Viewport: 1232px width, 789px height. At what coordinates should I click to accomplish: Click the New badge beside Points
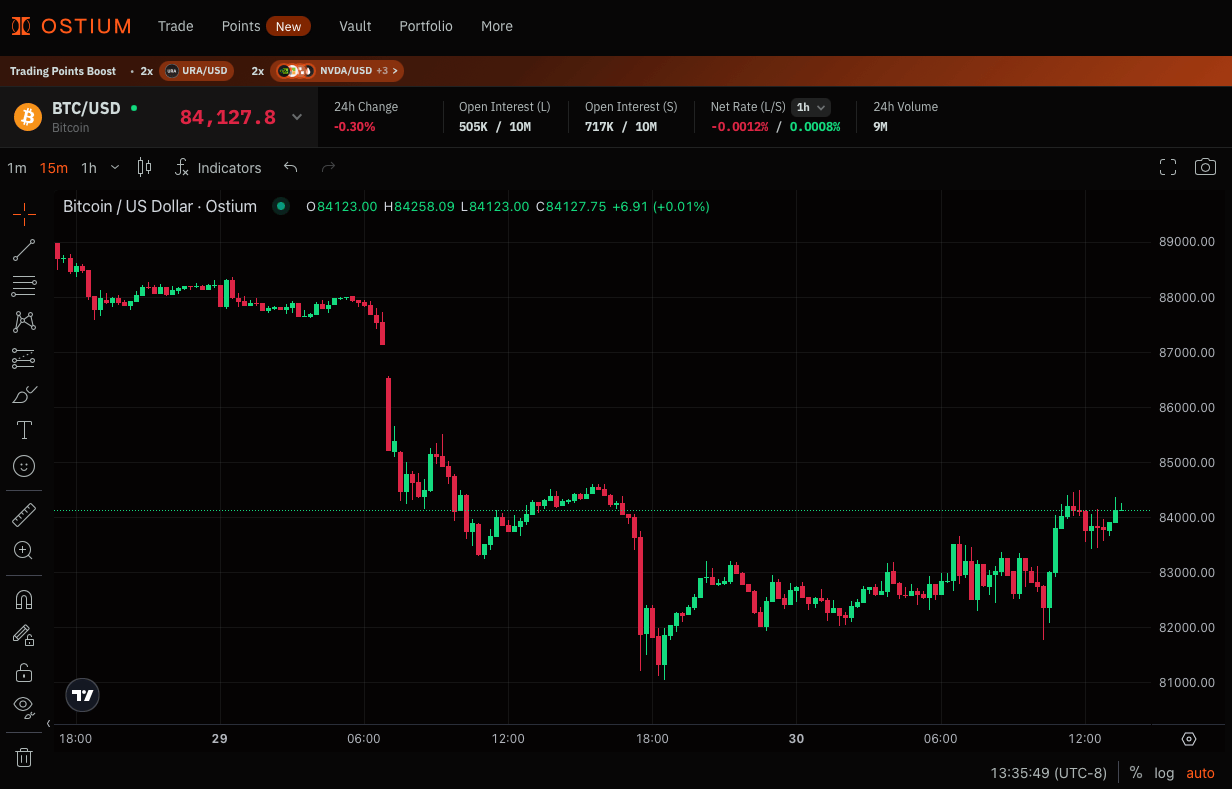pos(289,27)
